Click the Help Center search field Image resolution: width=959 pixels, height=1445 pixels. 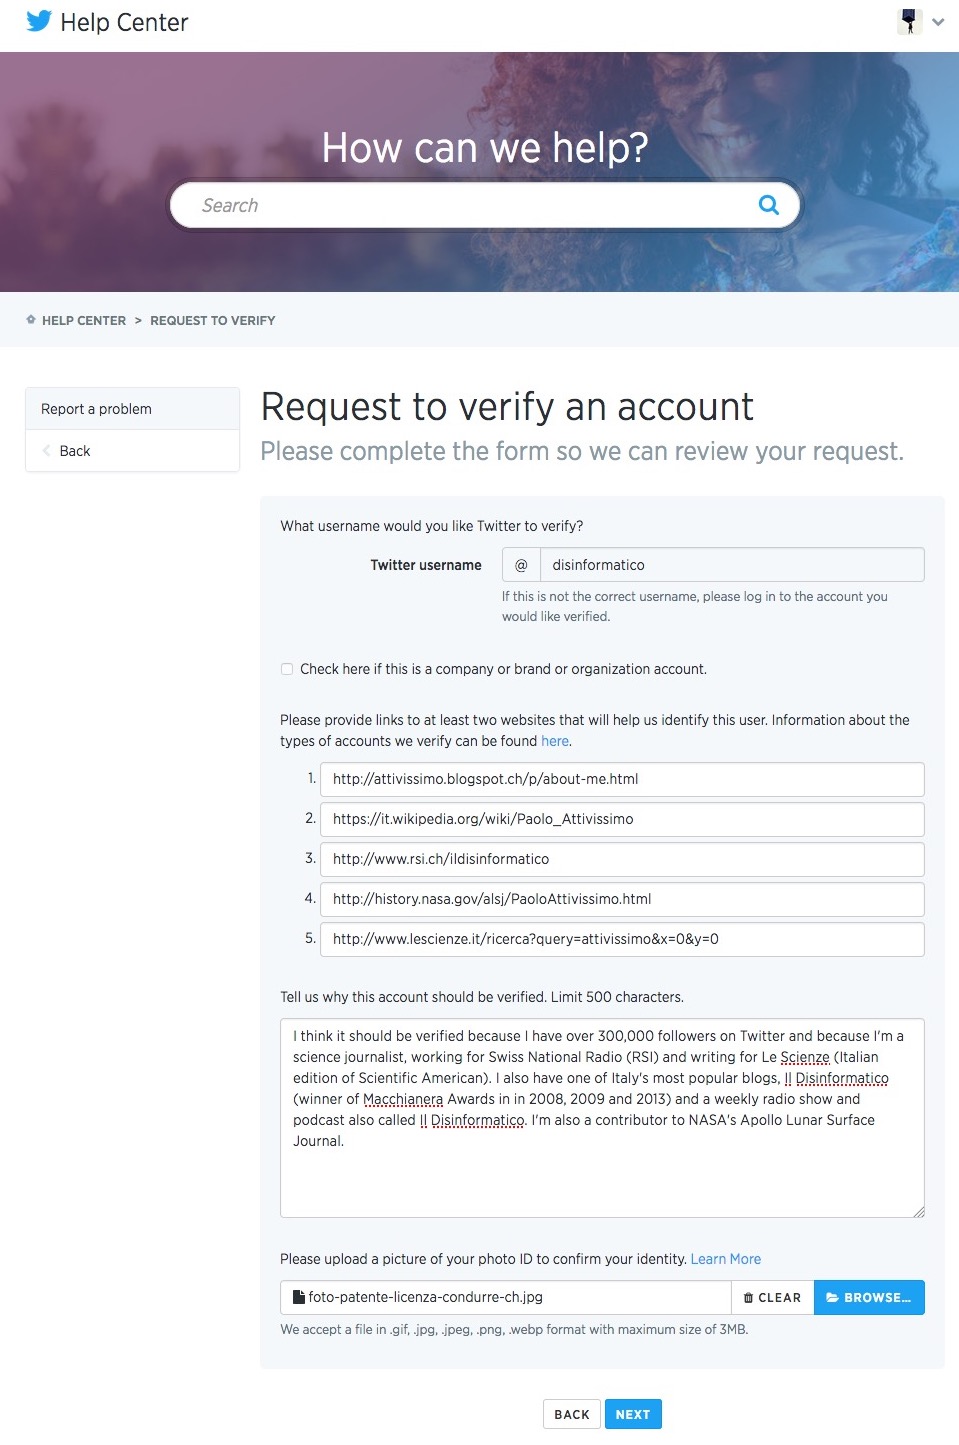[470, 205]
